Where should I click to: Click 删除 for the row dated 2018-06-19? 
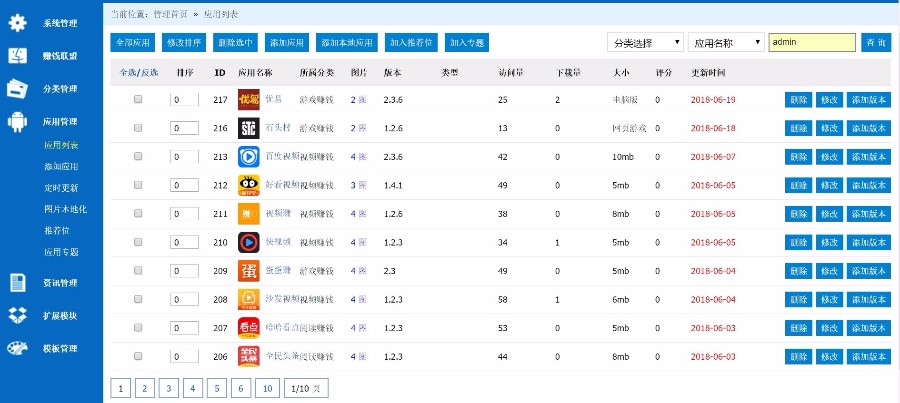(x=798, y=99)
